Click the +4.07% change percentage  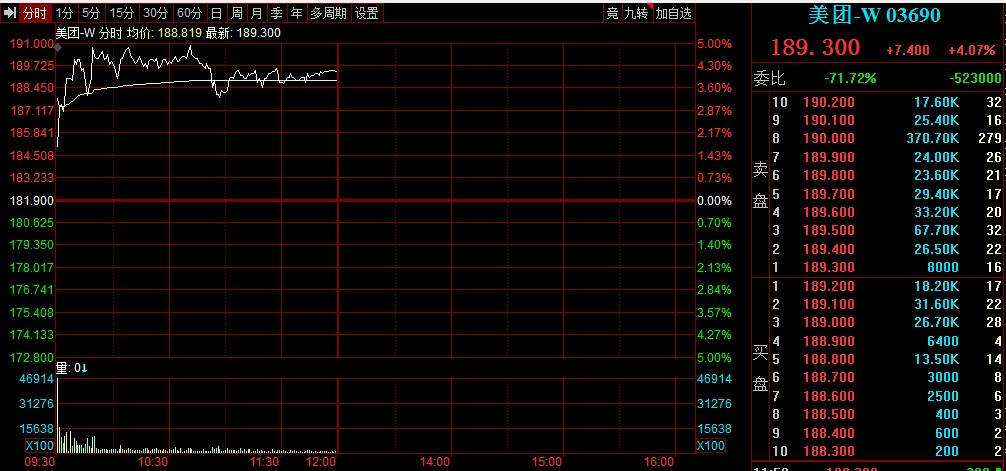click(x=972, y=50)
